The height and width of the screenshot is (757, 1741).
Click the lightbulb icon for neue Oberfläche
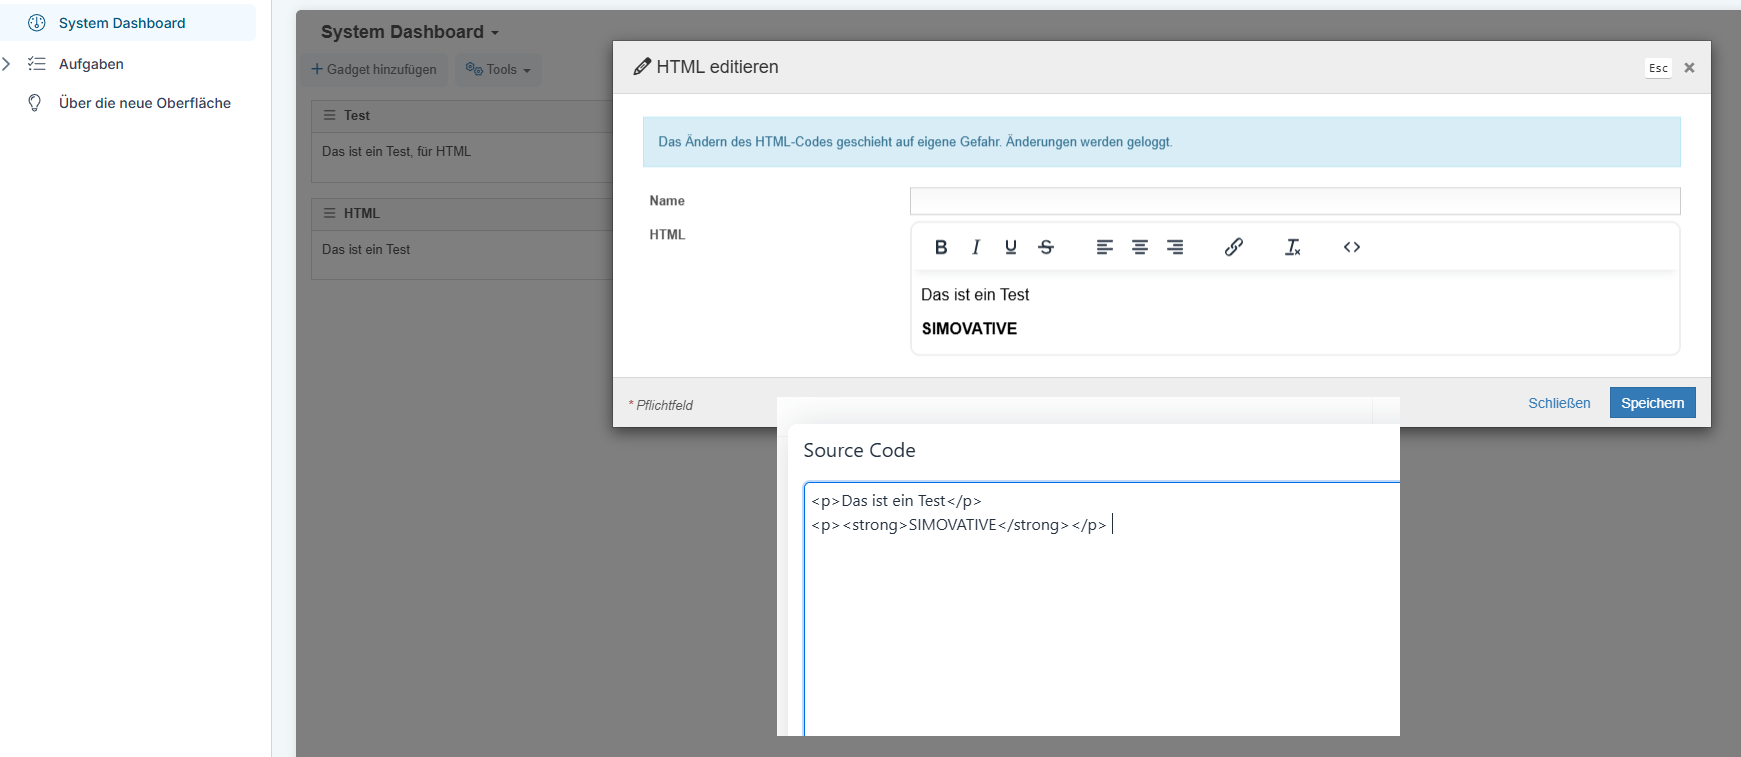[35, 102]
